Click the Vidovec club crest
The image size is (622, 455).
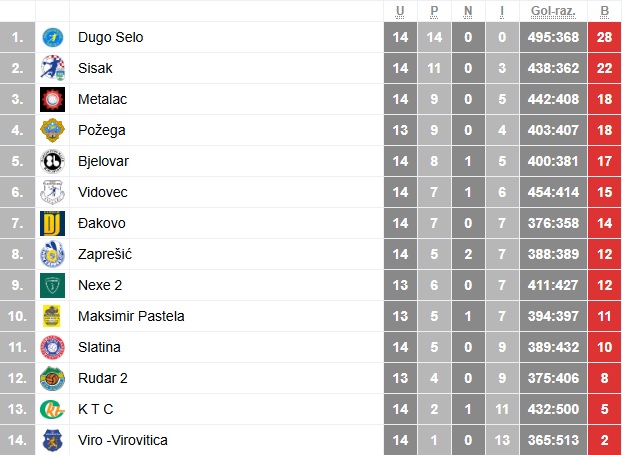point(52,192)
